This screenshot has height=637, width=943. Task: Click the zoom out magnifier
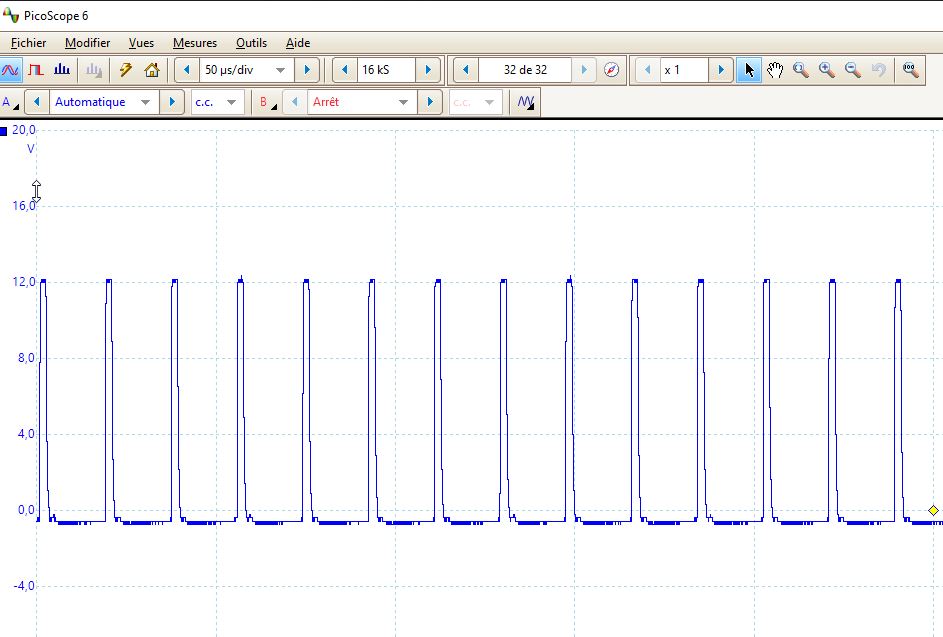853,70
